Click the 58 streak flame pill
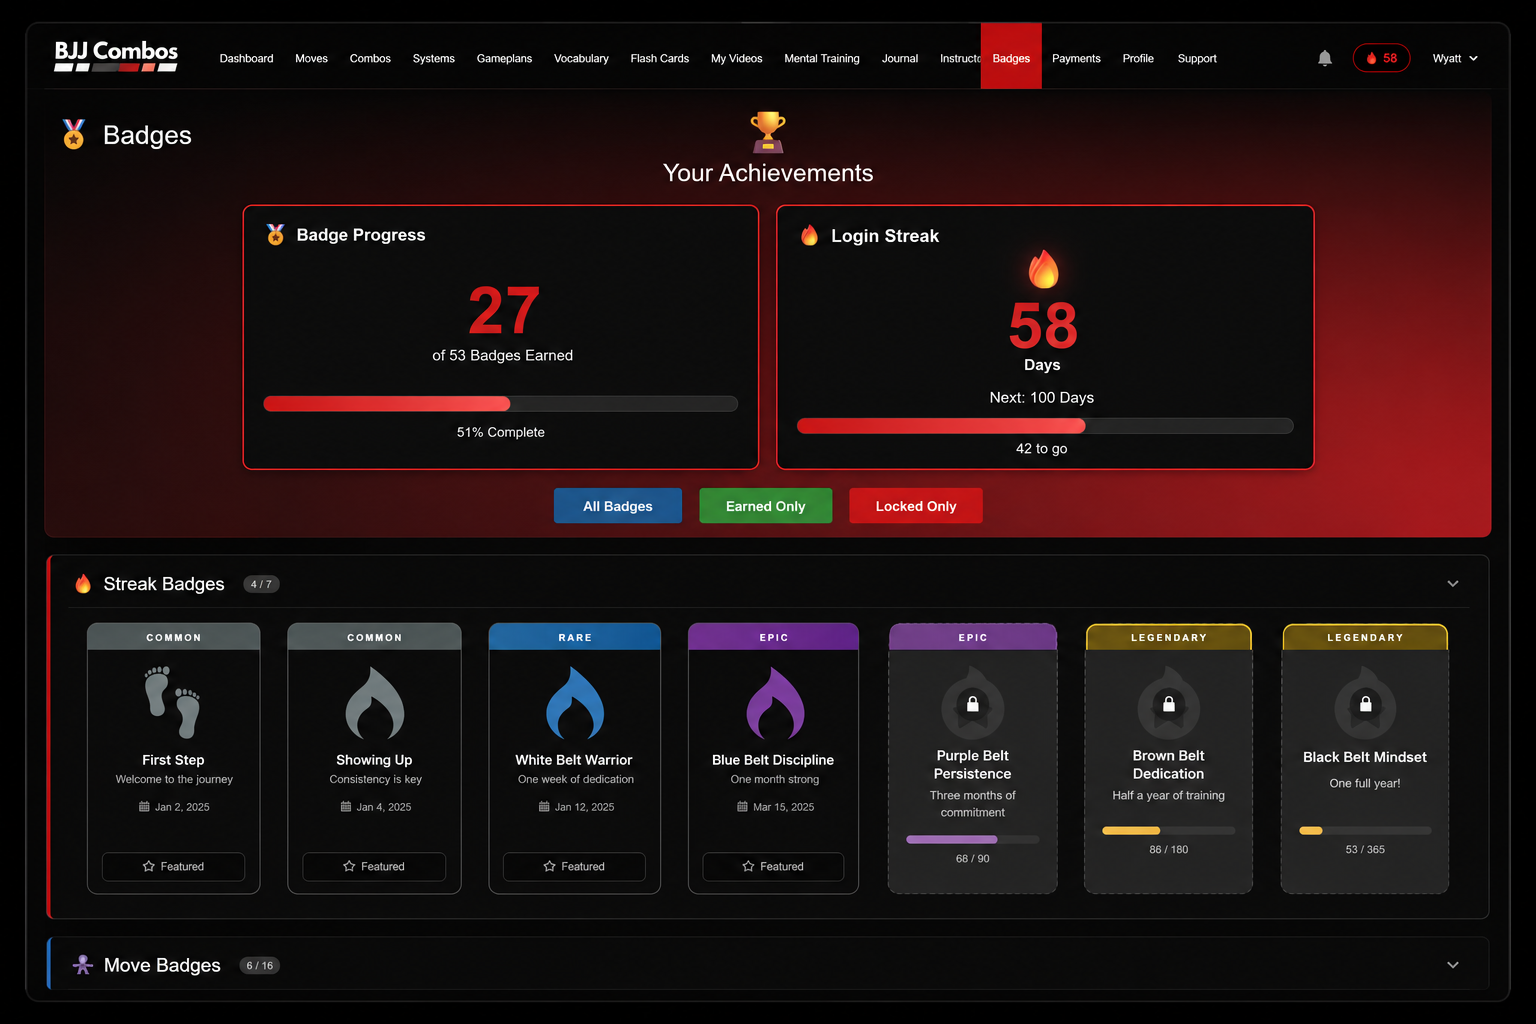Image resolution: width=1536 pixels, height=1024 pixels. 1381,58
